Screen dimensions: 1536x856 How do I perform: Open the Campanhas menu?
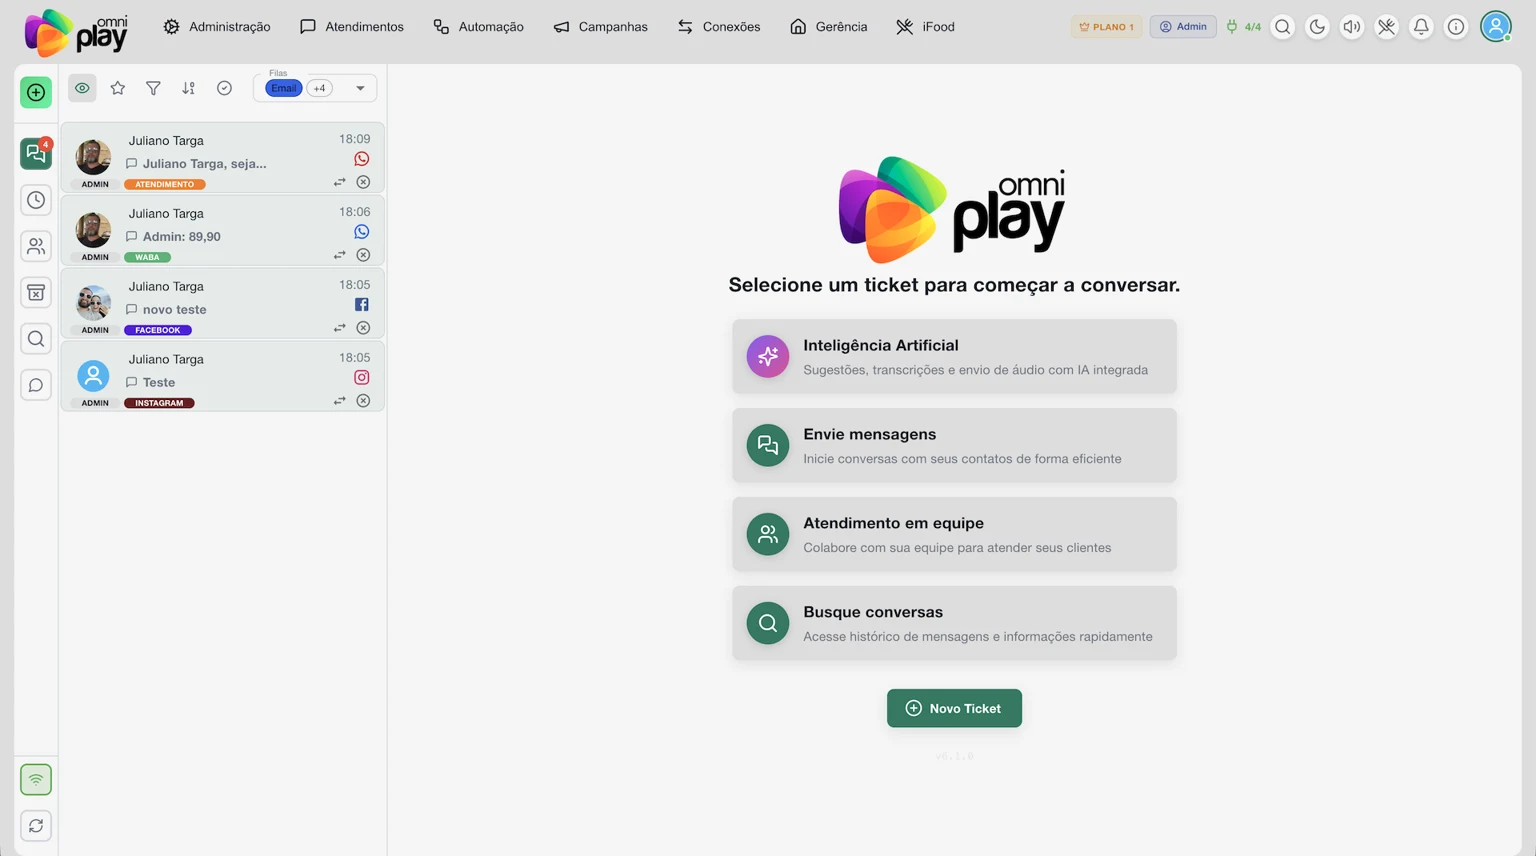601,27
